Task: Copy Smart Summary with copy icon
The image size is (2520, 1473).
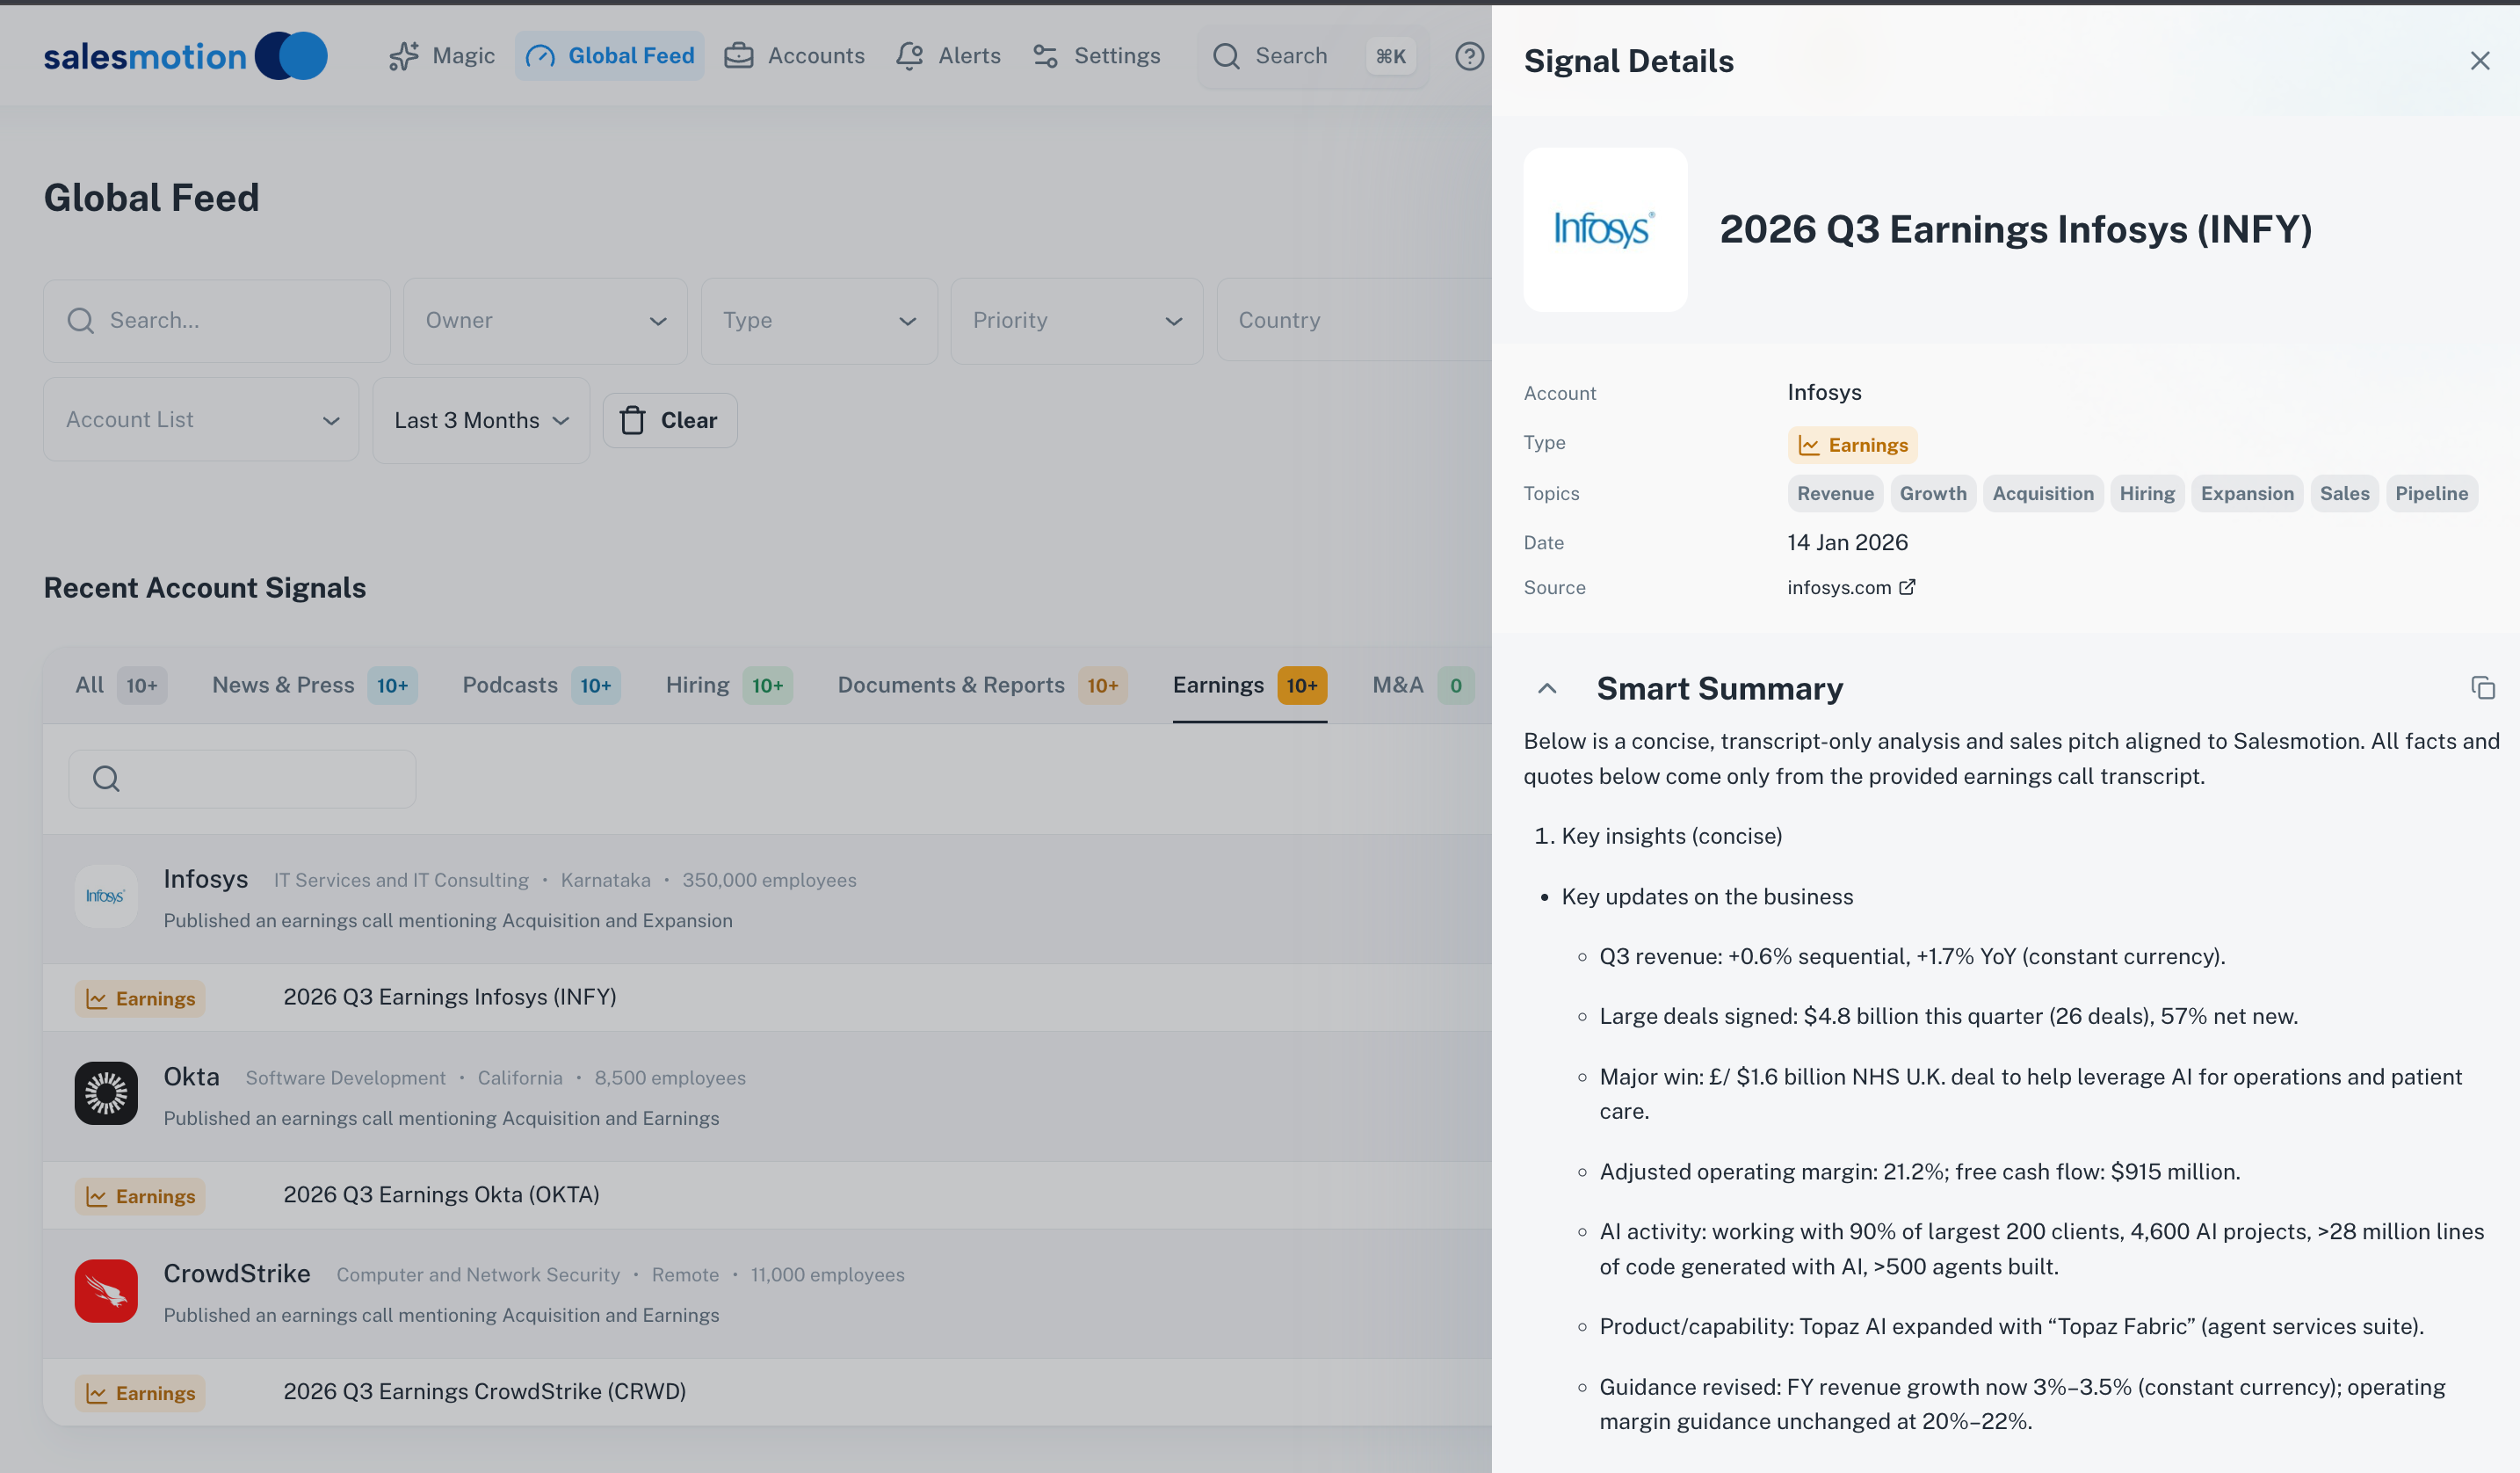Action: tap(2482, 688)
